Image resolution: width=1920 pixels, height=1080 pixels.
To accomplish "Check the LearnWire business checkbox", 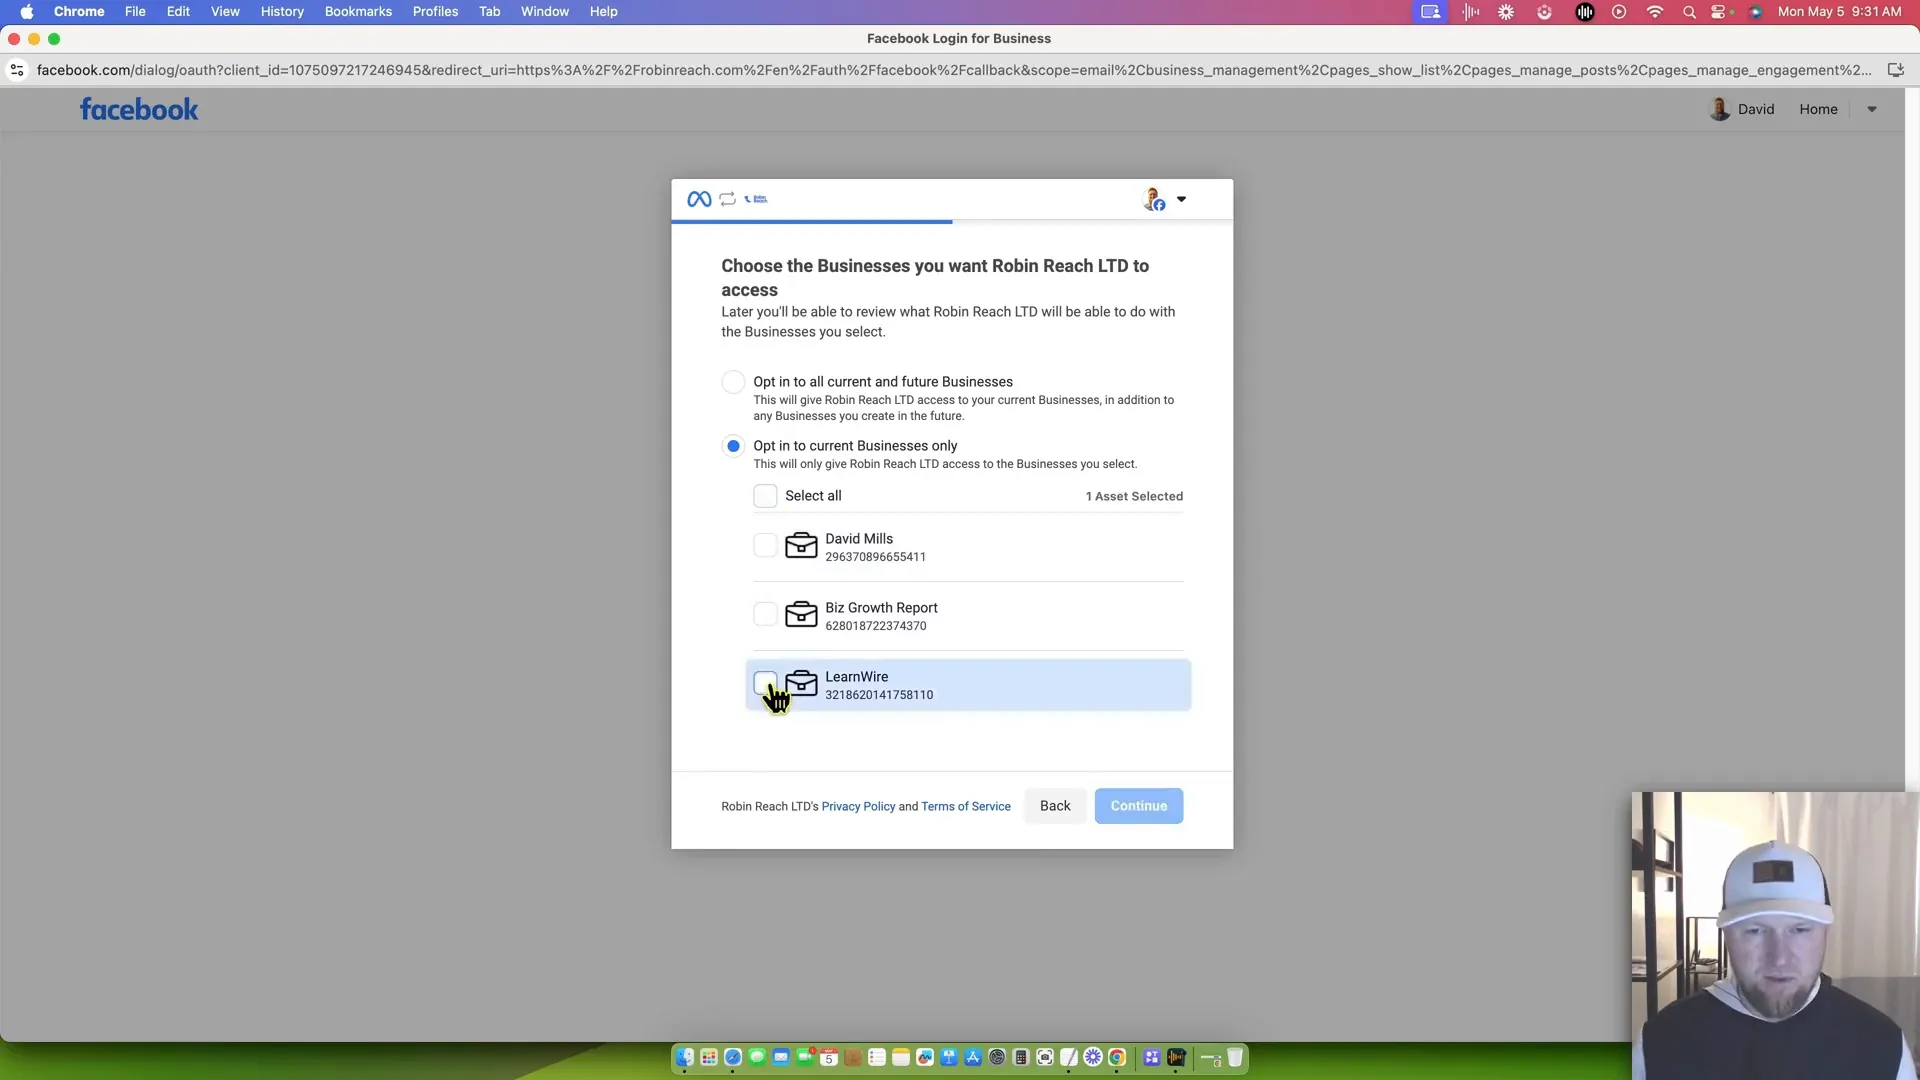I will click(765, 683).
